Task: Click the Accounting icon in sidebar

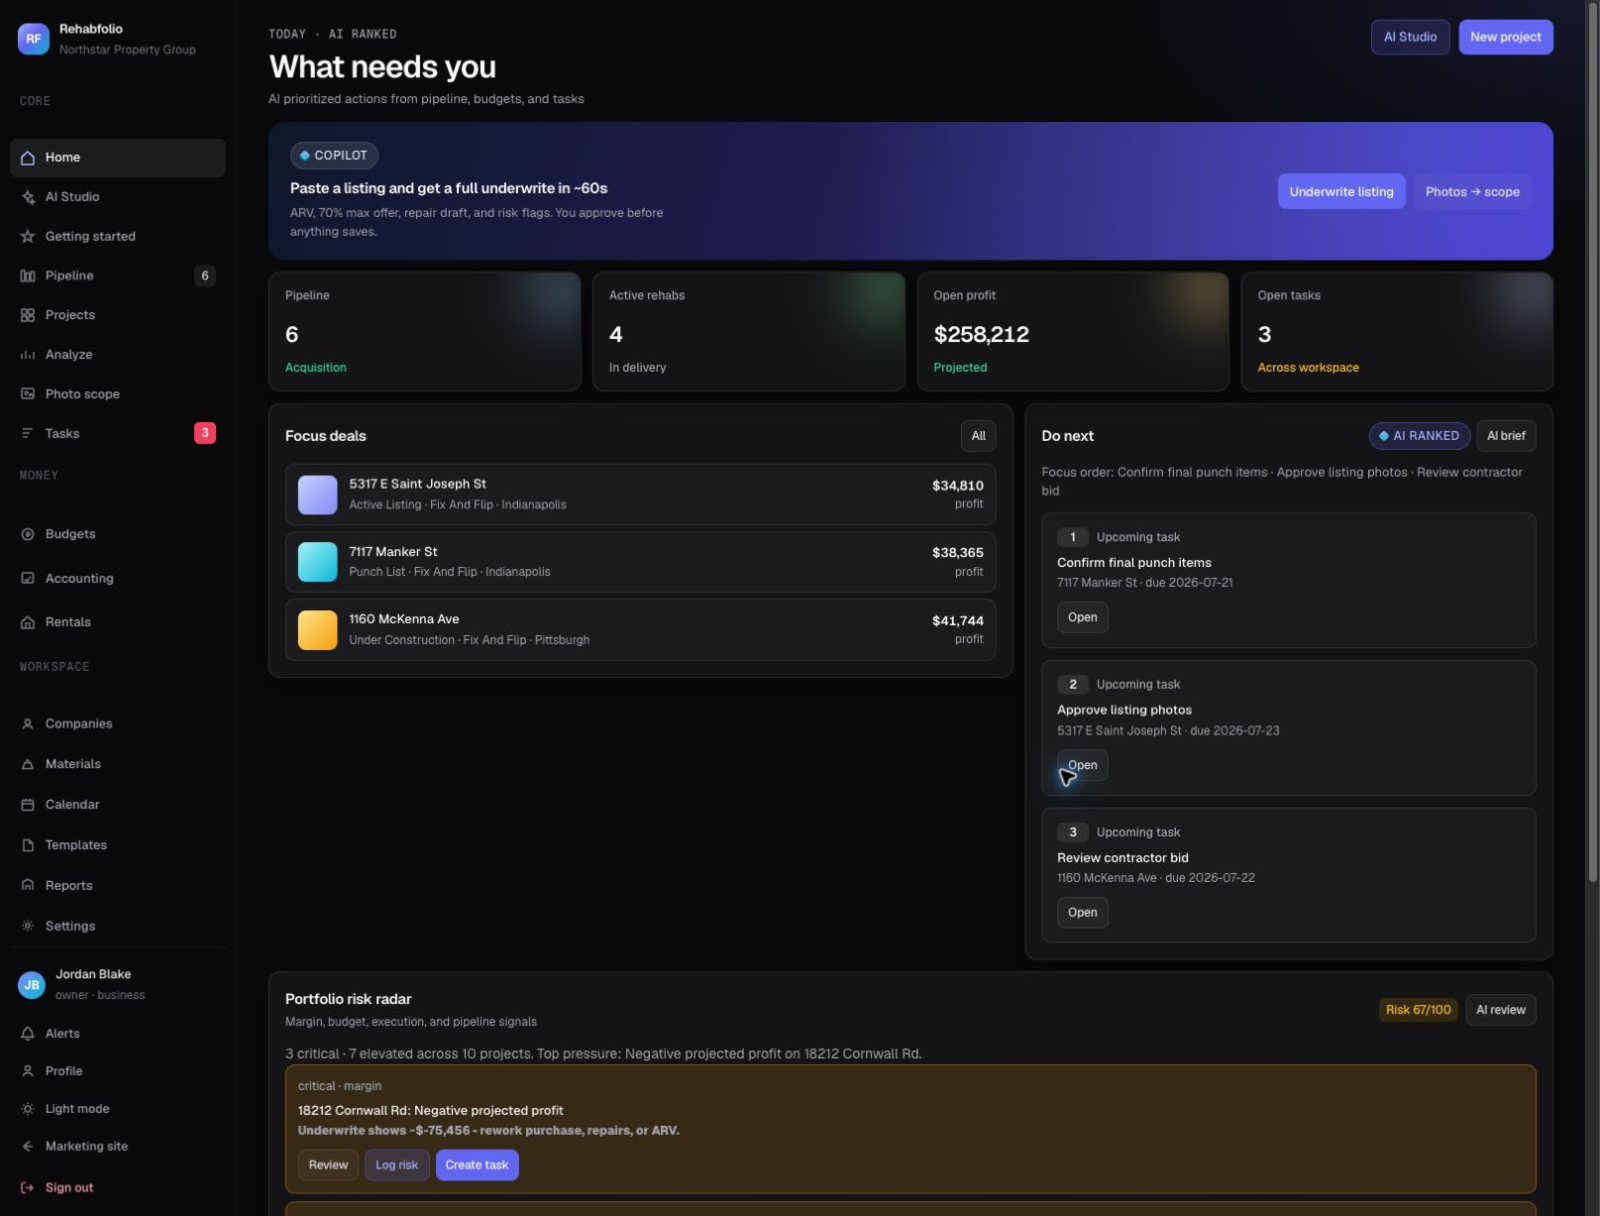Action: pos(28,578)
